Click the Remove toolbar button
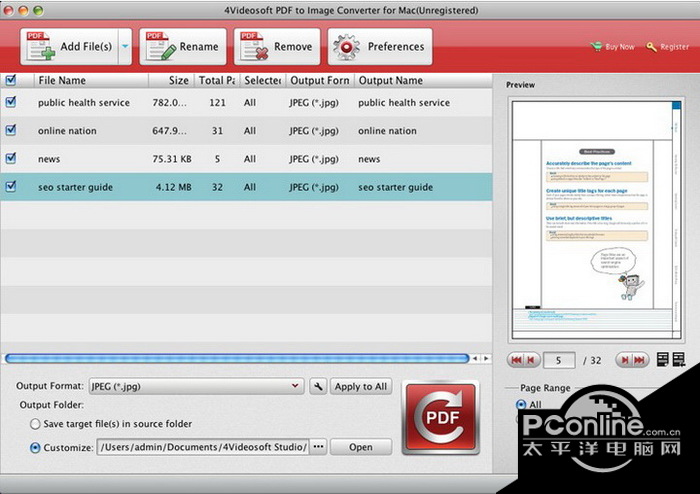 (x=277, y=46)
